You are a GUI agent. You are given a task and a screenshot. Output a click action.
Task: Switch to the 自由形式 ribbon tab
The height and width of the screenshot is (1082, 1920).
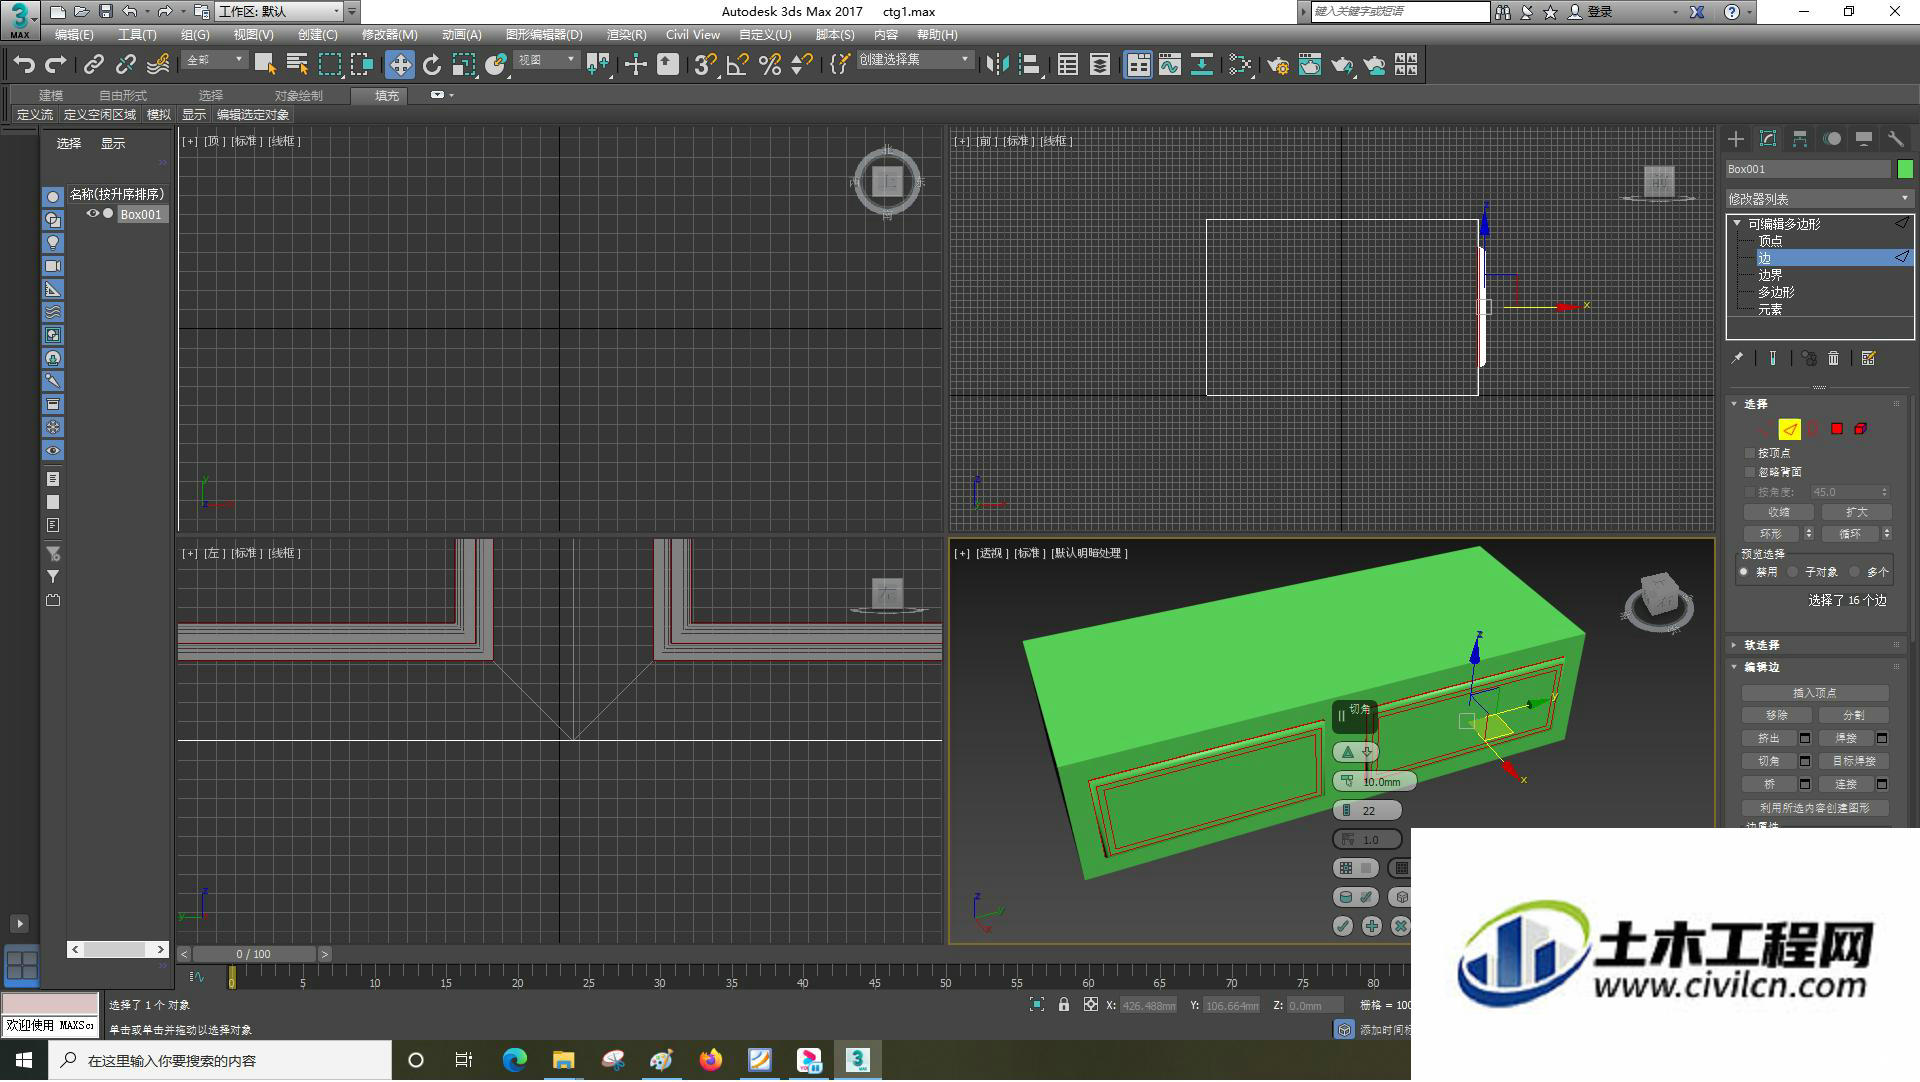tap(123, 96)
